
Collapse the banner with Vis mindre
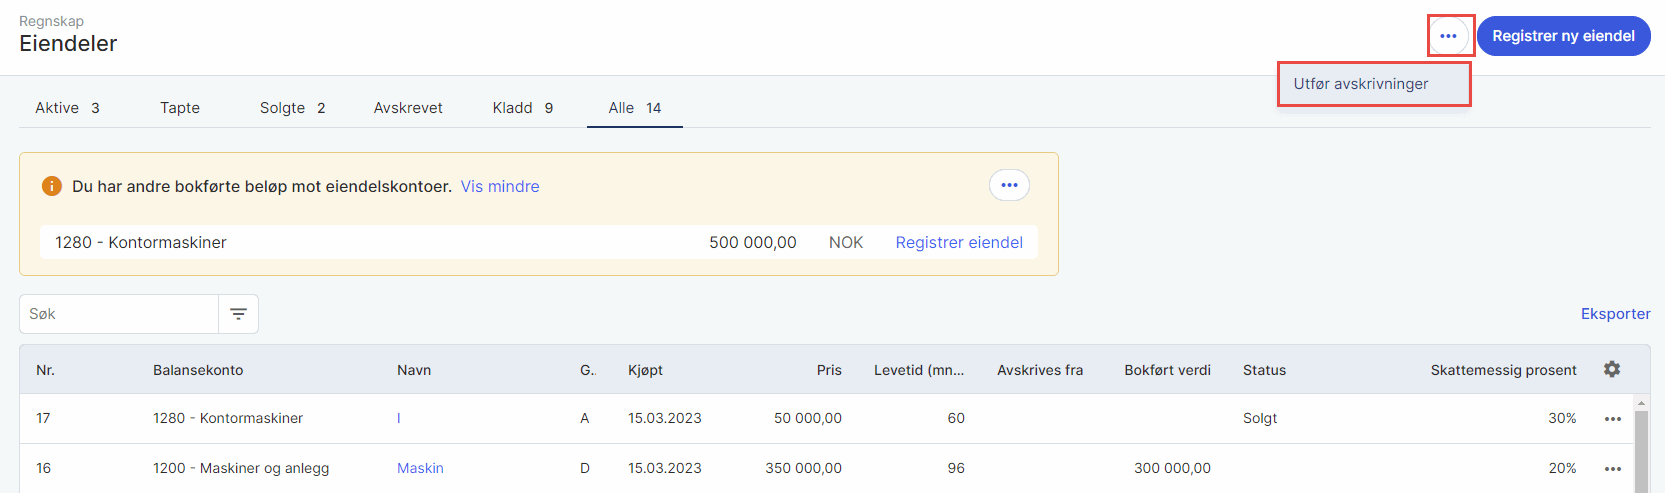[500, 186]
